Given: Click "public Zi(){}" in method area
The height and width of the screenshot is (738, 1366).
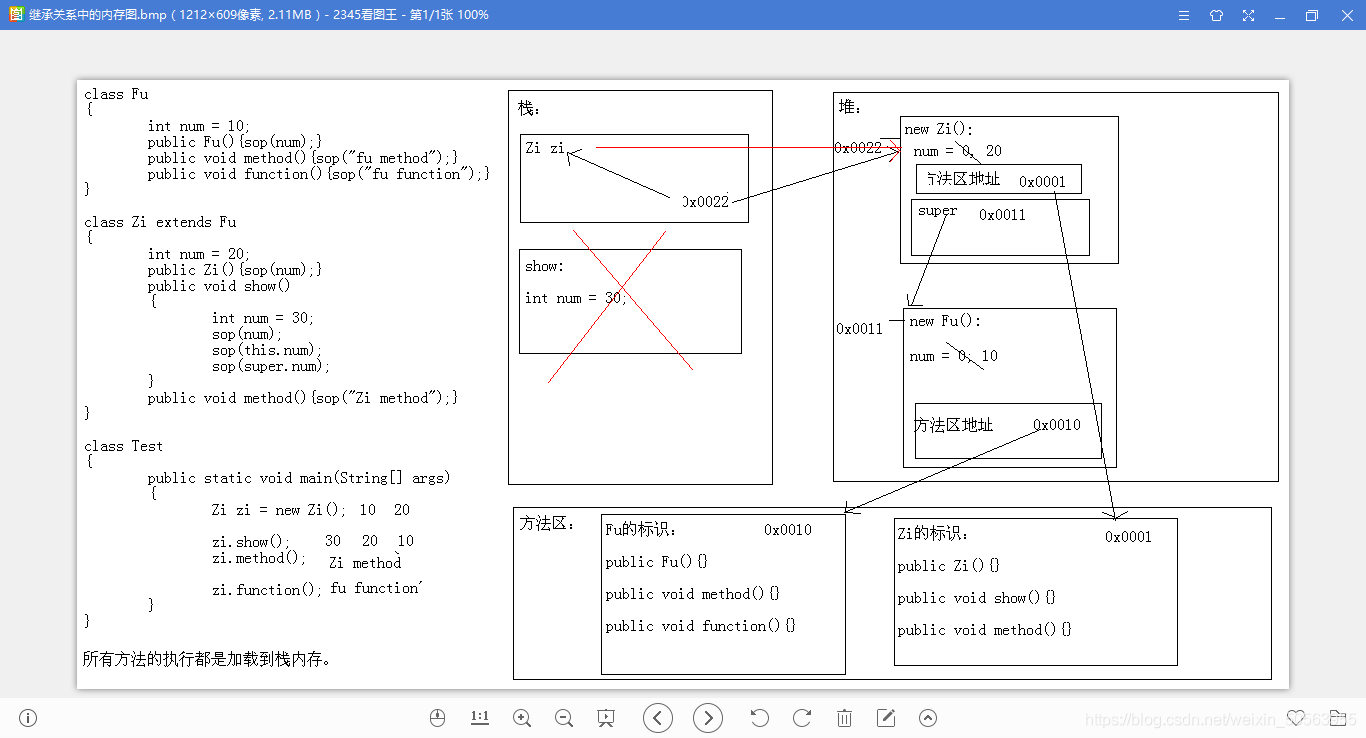Looking at the screenshot, I should tap(948, 566).
